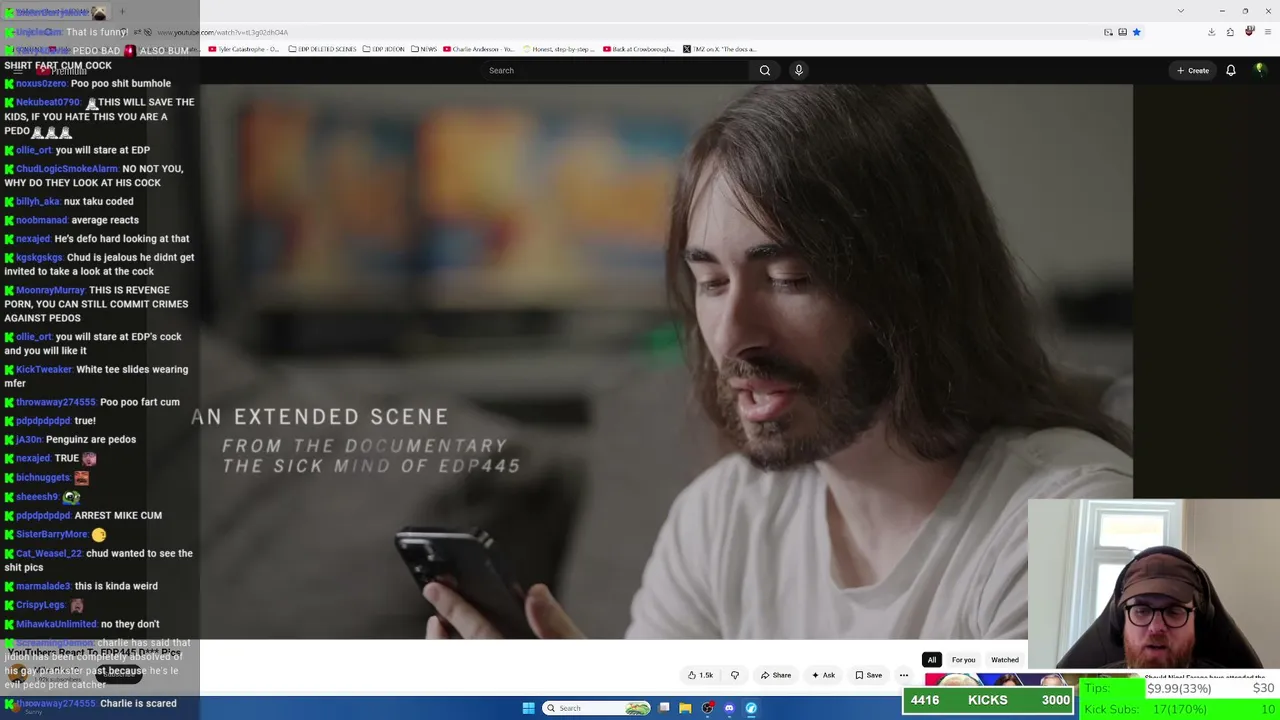1280x720 pixels.
Task: Click the YouTube search magnifier button
Action: (765, 70)
